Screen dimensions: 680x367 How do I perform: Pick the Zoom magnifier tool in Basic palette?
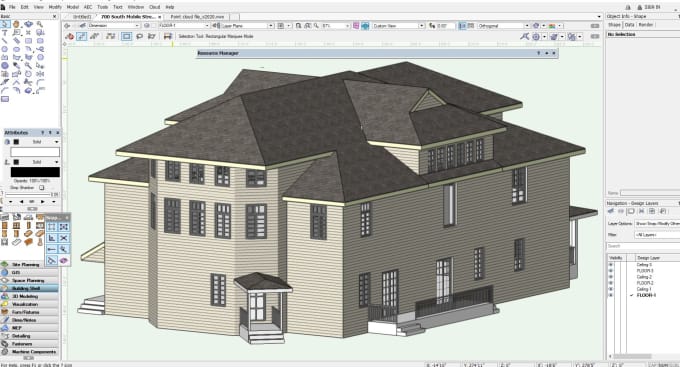coord(40,24)
